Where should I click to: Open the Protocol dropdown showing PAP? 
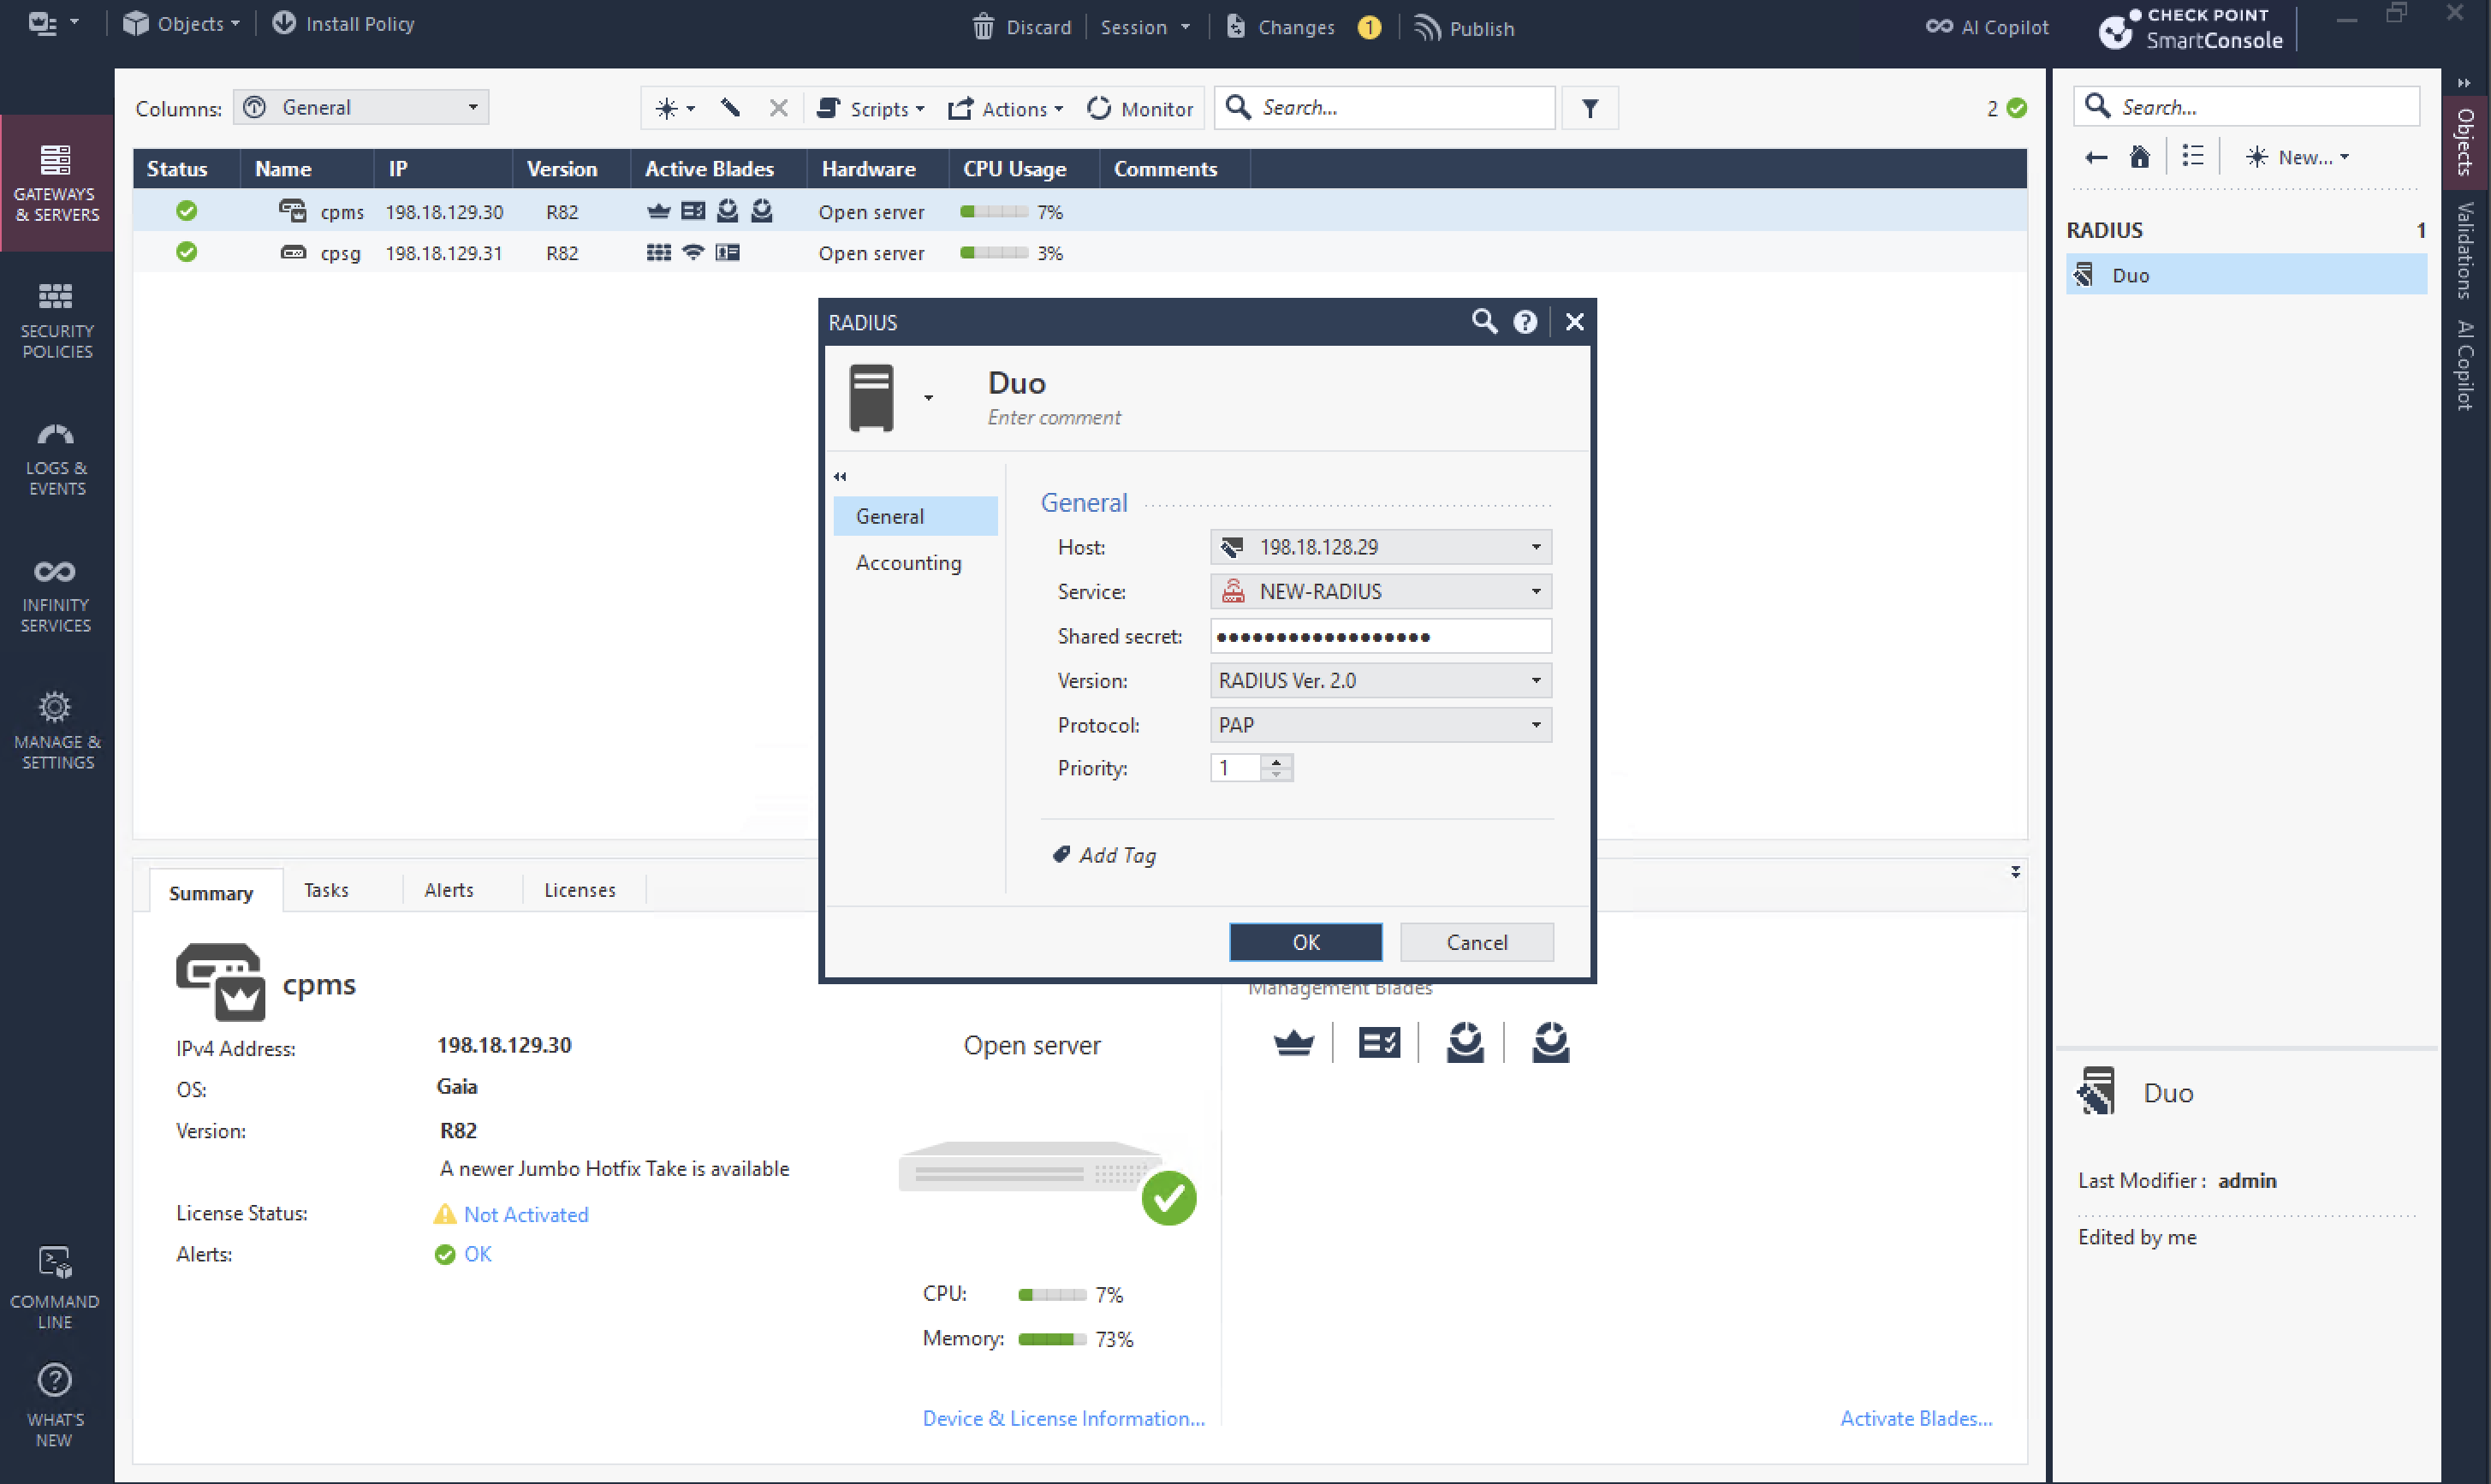coord(1535,725)
